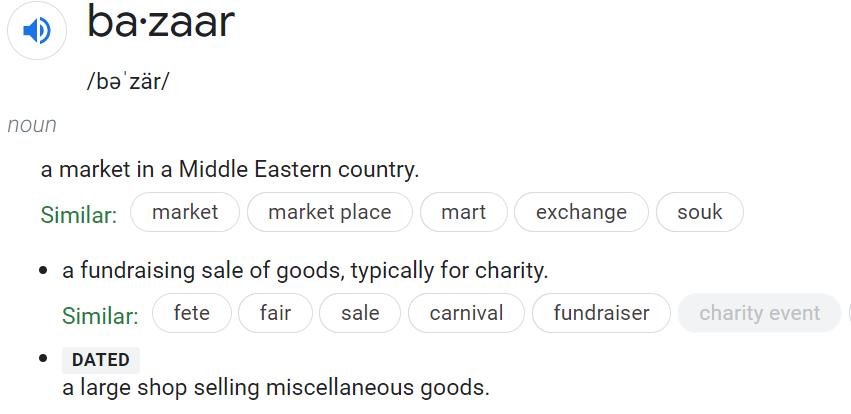Click the large shop definition text
851x414 pixels.
[275, 387]
